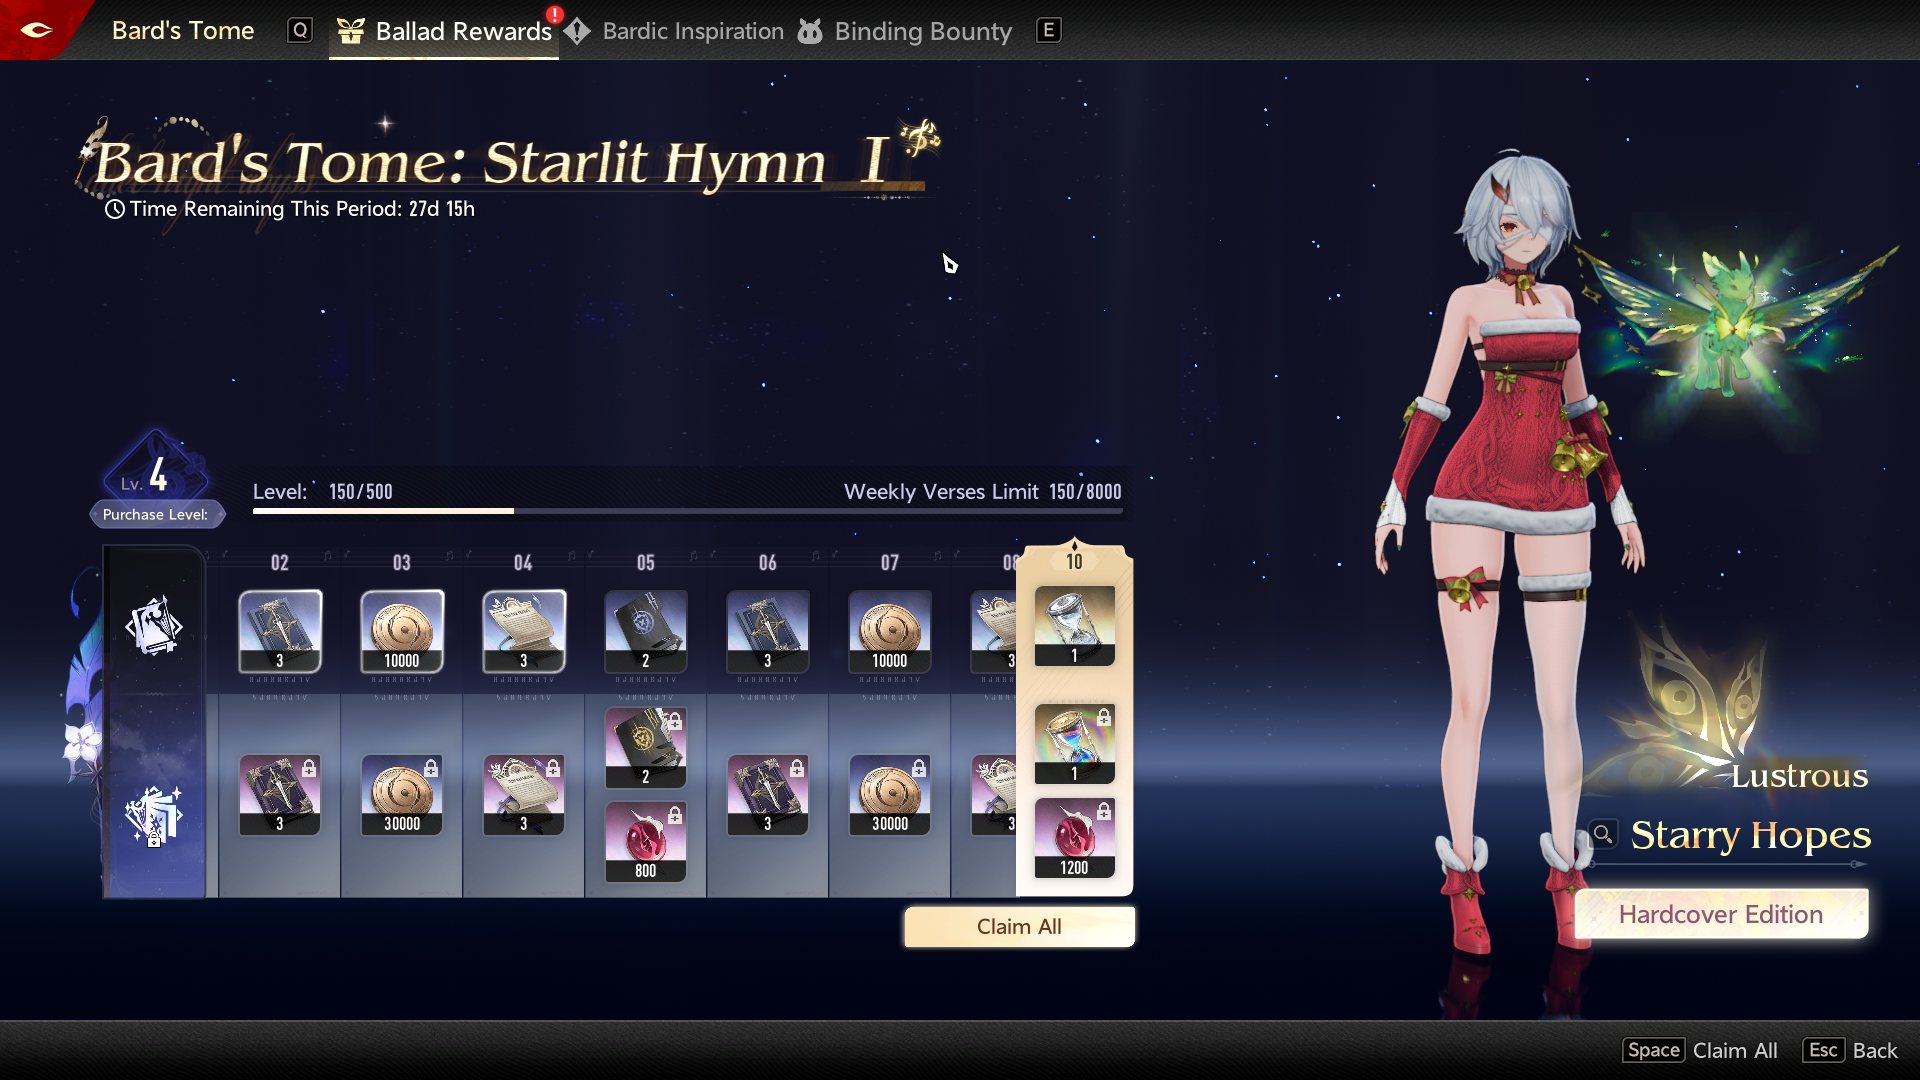Open the Bard's Tome tab
The height and width of the screenshot is (1080, 1920).
pyautogui.click(x=183, y=31)
